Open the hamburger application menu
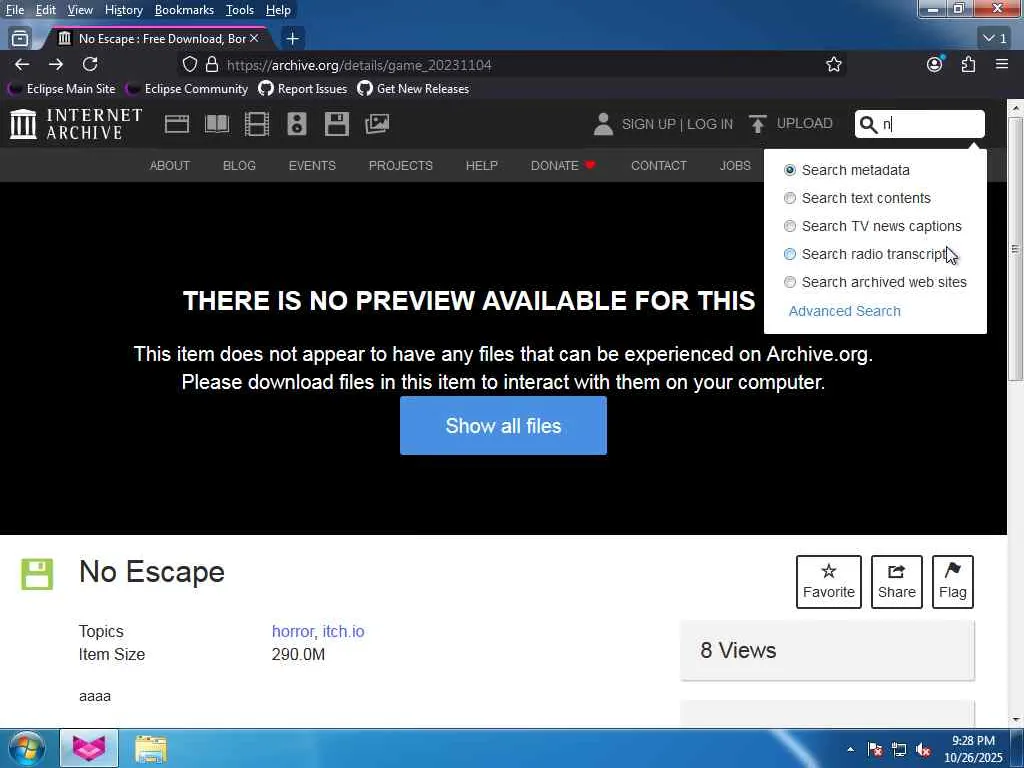 point(1002,64)
